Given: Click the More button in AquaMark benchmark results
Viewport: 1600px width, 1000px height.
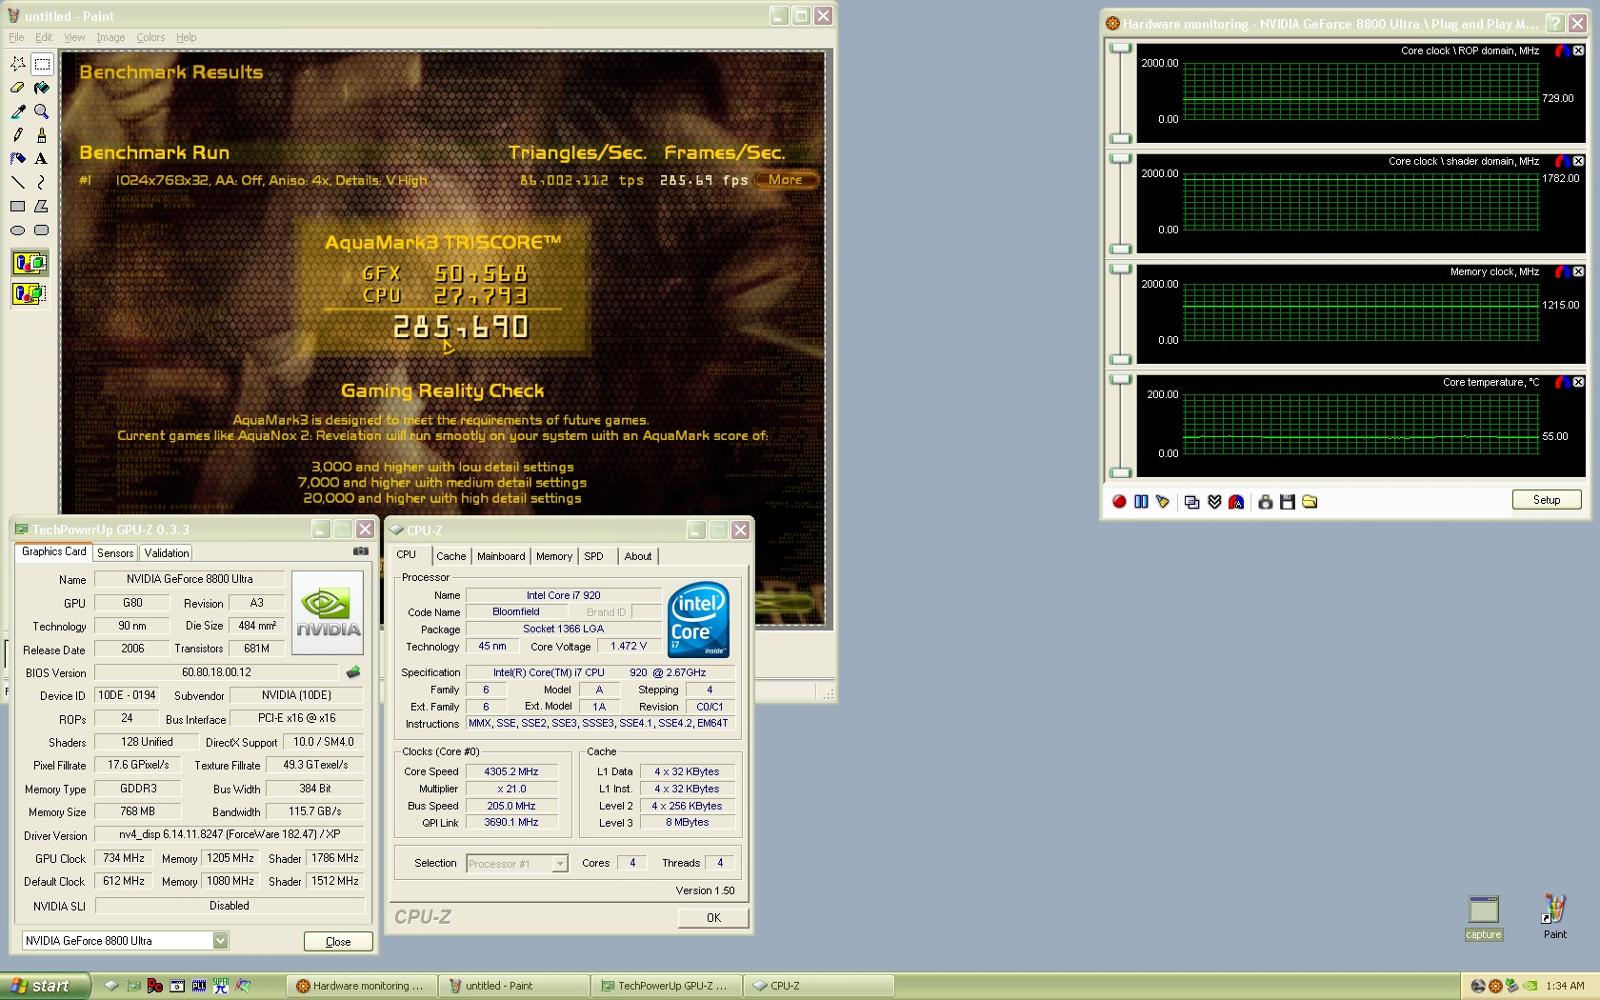Looking at the screenshot, I should point(786,180).
